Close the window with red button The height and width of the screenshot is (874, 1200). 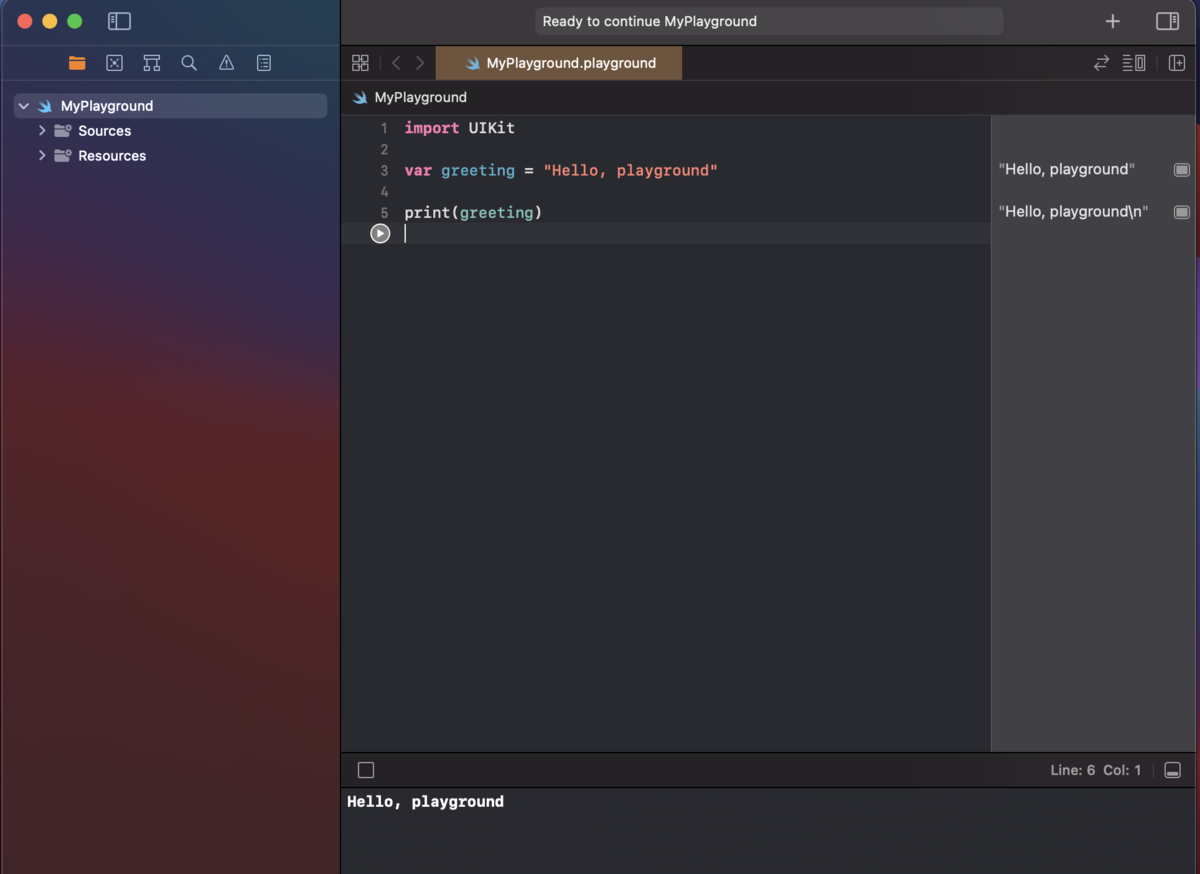[x=25, y=21]
